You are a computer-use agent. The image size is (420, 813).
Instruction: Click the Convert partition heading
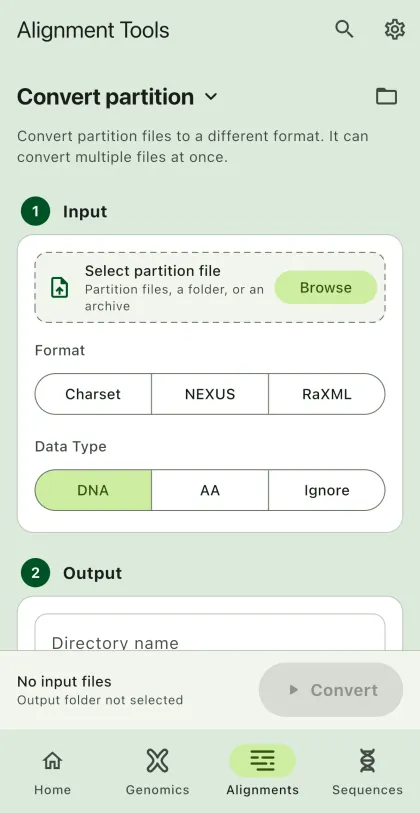click(106, 97)
